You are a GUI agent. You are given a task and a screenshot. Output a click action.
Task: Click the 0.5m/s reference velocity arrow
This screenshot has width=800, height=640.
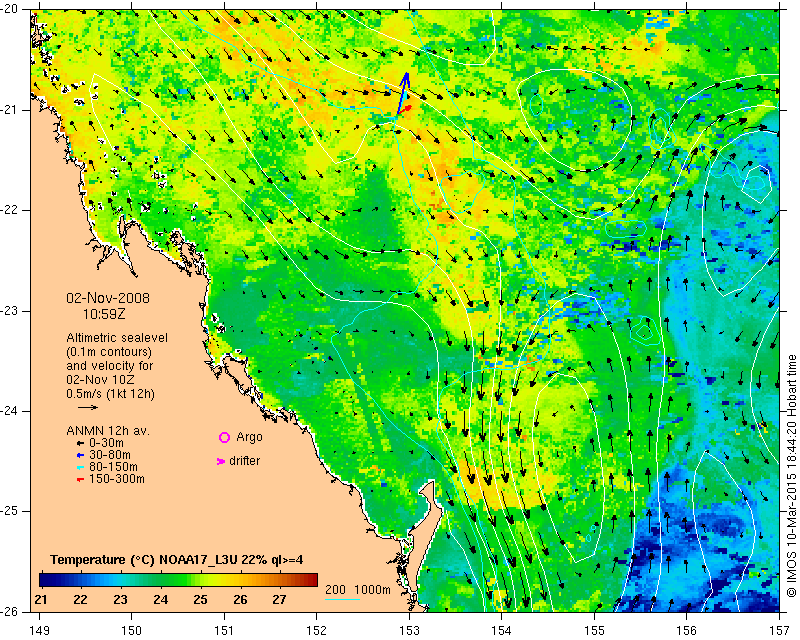pos(88,407)
